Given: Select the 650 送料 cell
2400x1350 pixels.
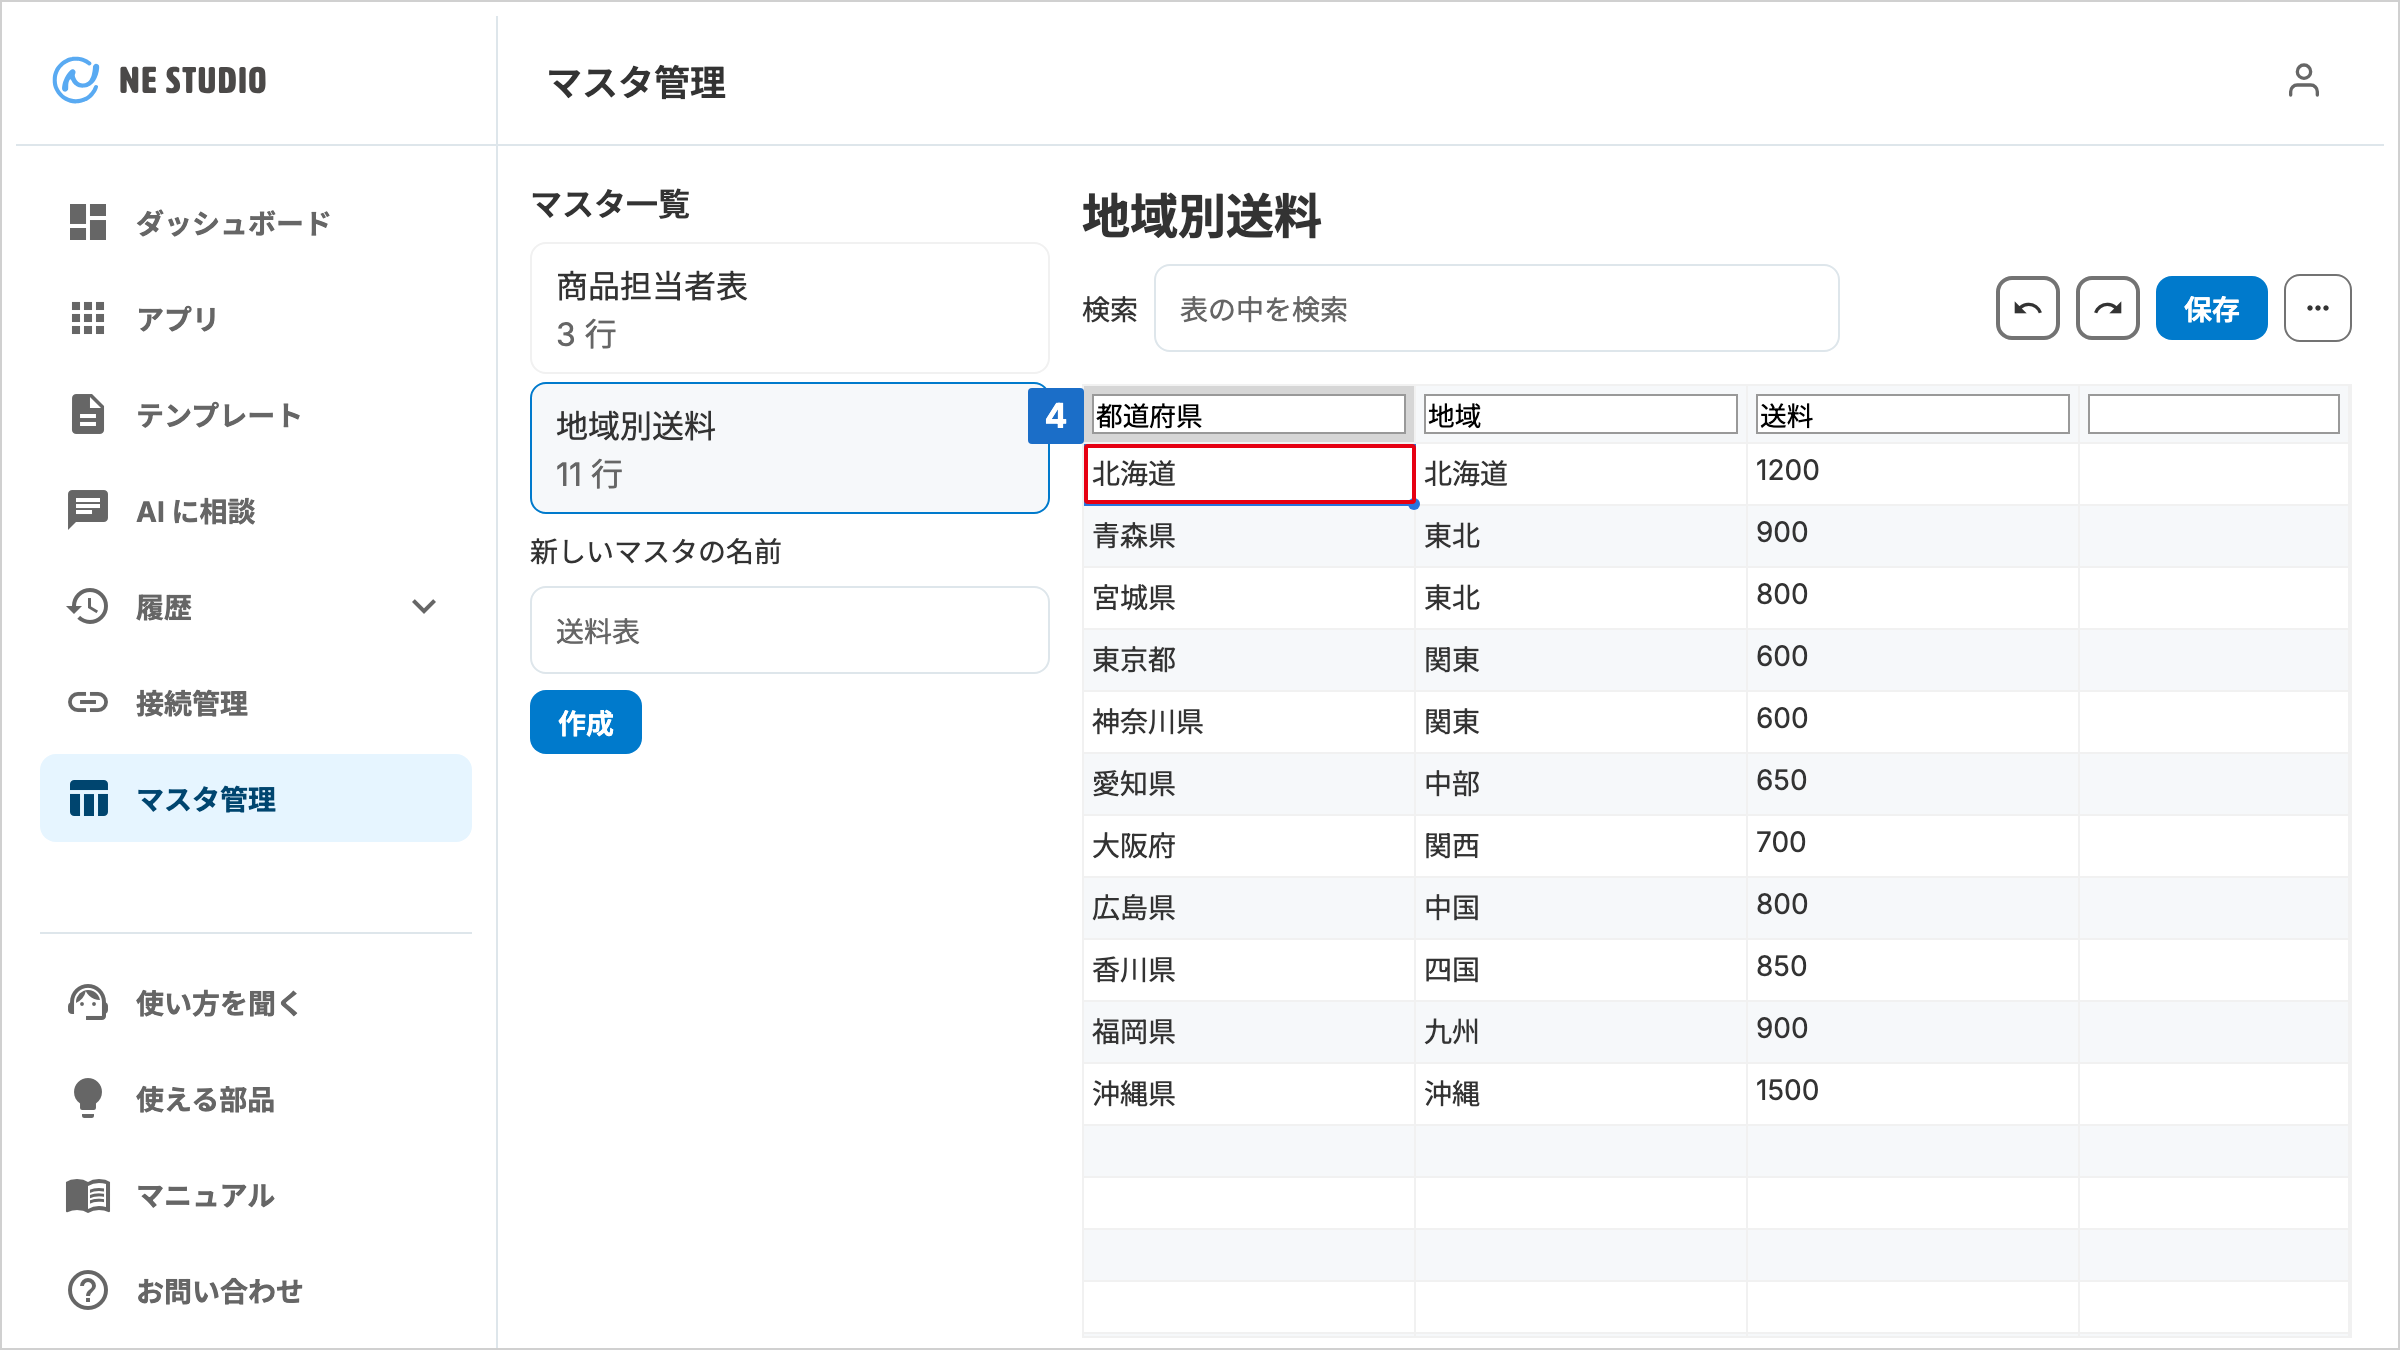Looking at the screenshot, I should tap(1912, 784).
